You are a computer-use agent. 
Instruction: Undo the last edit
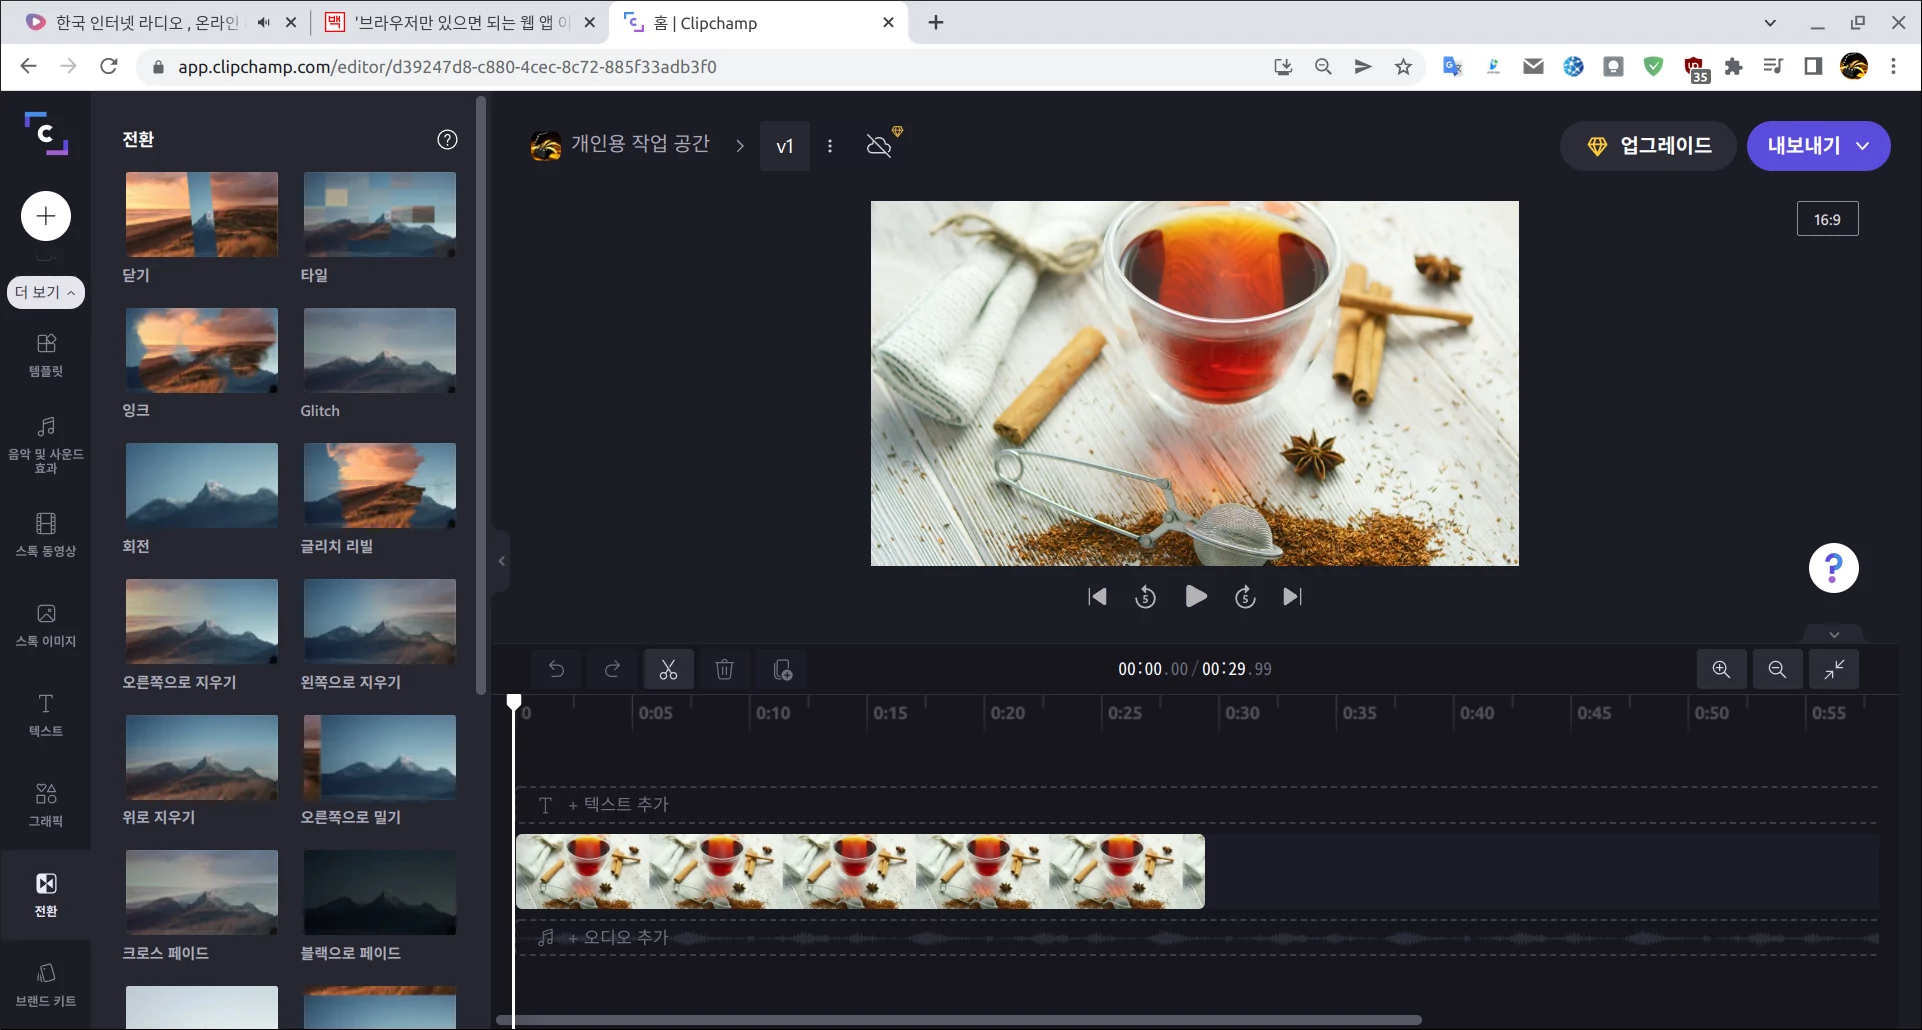click(x=557, y=670)
